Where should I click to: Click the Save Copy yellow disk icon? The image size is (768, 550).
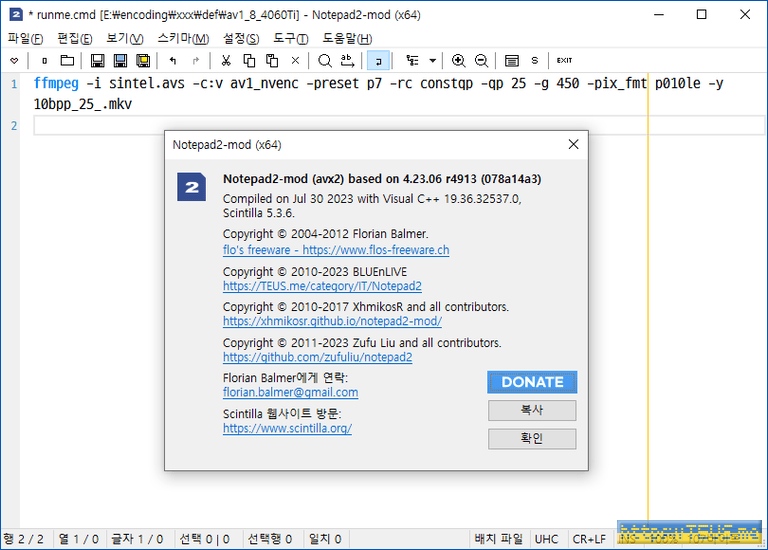click(143, 61)
